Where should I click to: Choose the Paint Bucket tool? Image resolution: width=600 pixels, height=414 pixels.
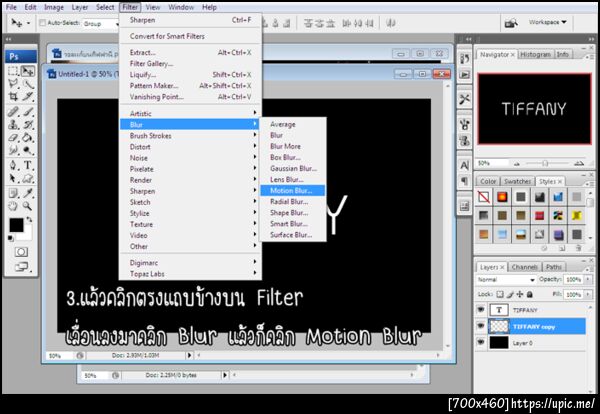click(28, 137)
